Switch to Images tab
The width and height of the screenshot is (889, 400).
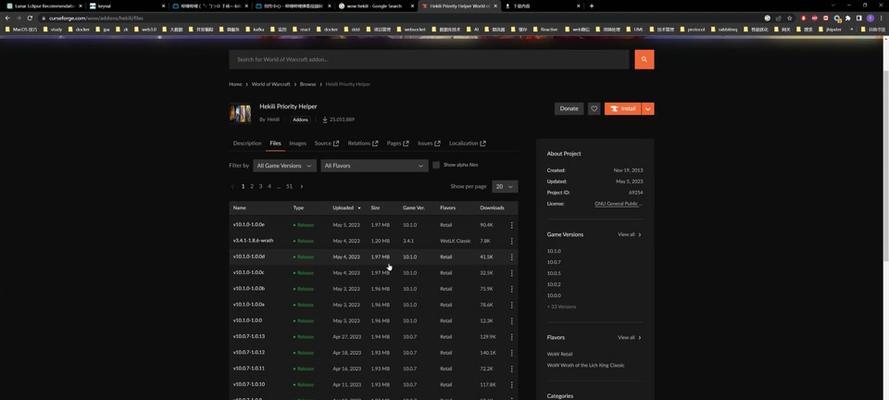pyautogui.click(x=298, y=143)
